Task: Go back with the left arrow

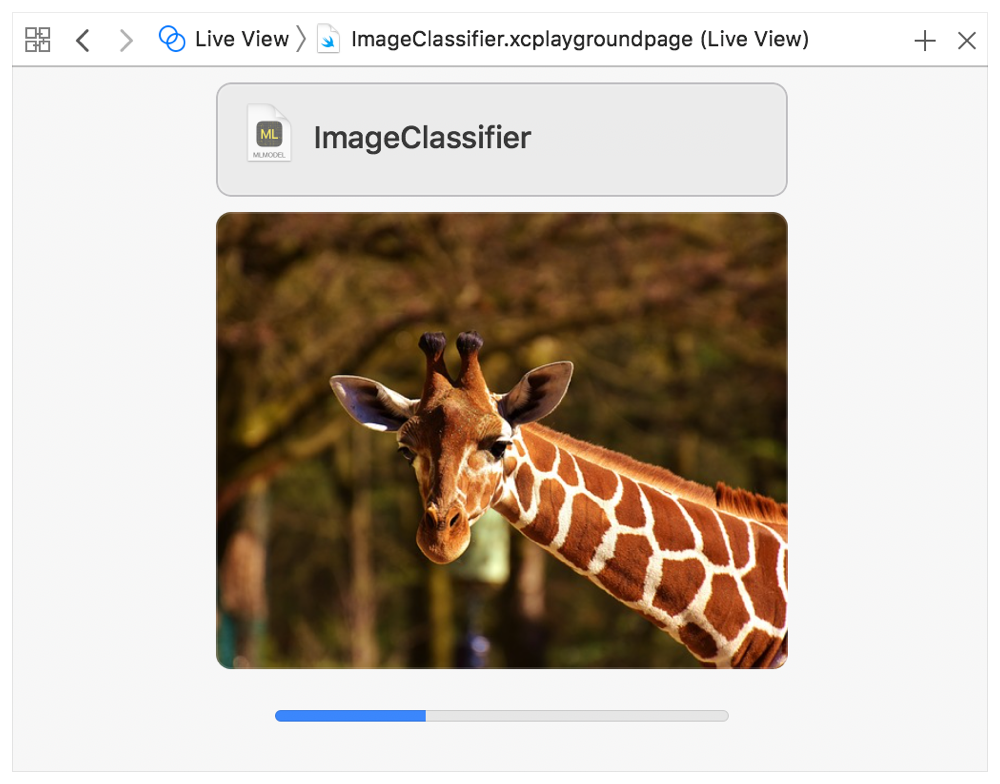Action: click(83, 40)
